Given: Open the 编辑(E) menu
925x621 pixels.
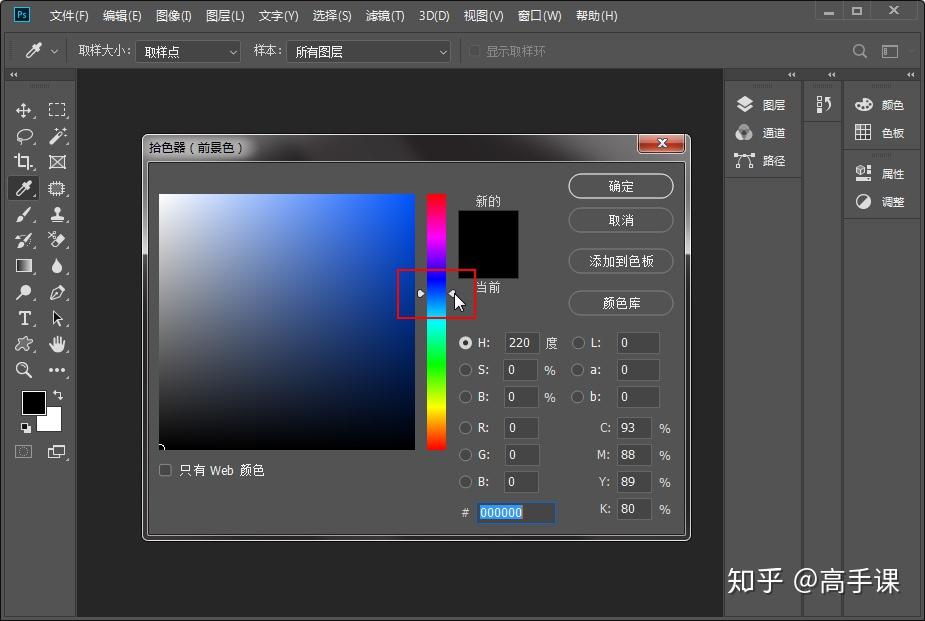Looking at the screenshot, I should [x=122, y=16].
